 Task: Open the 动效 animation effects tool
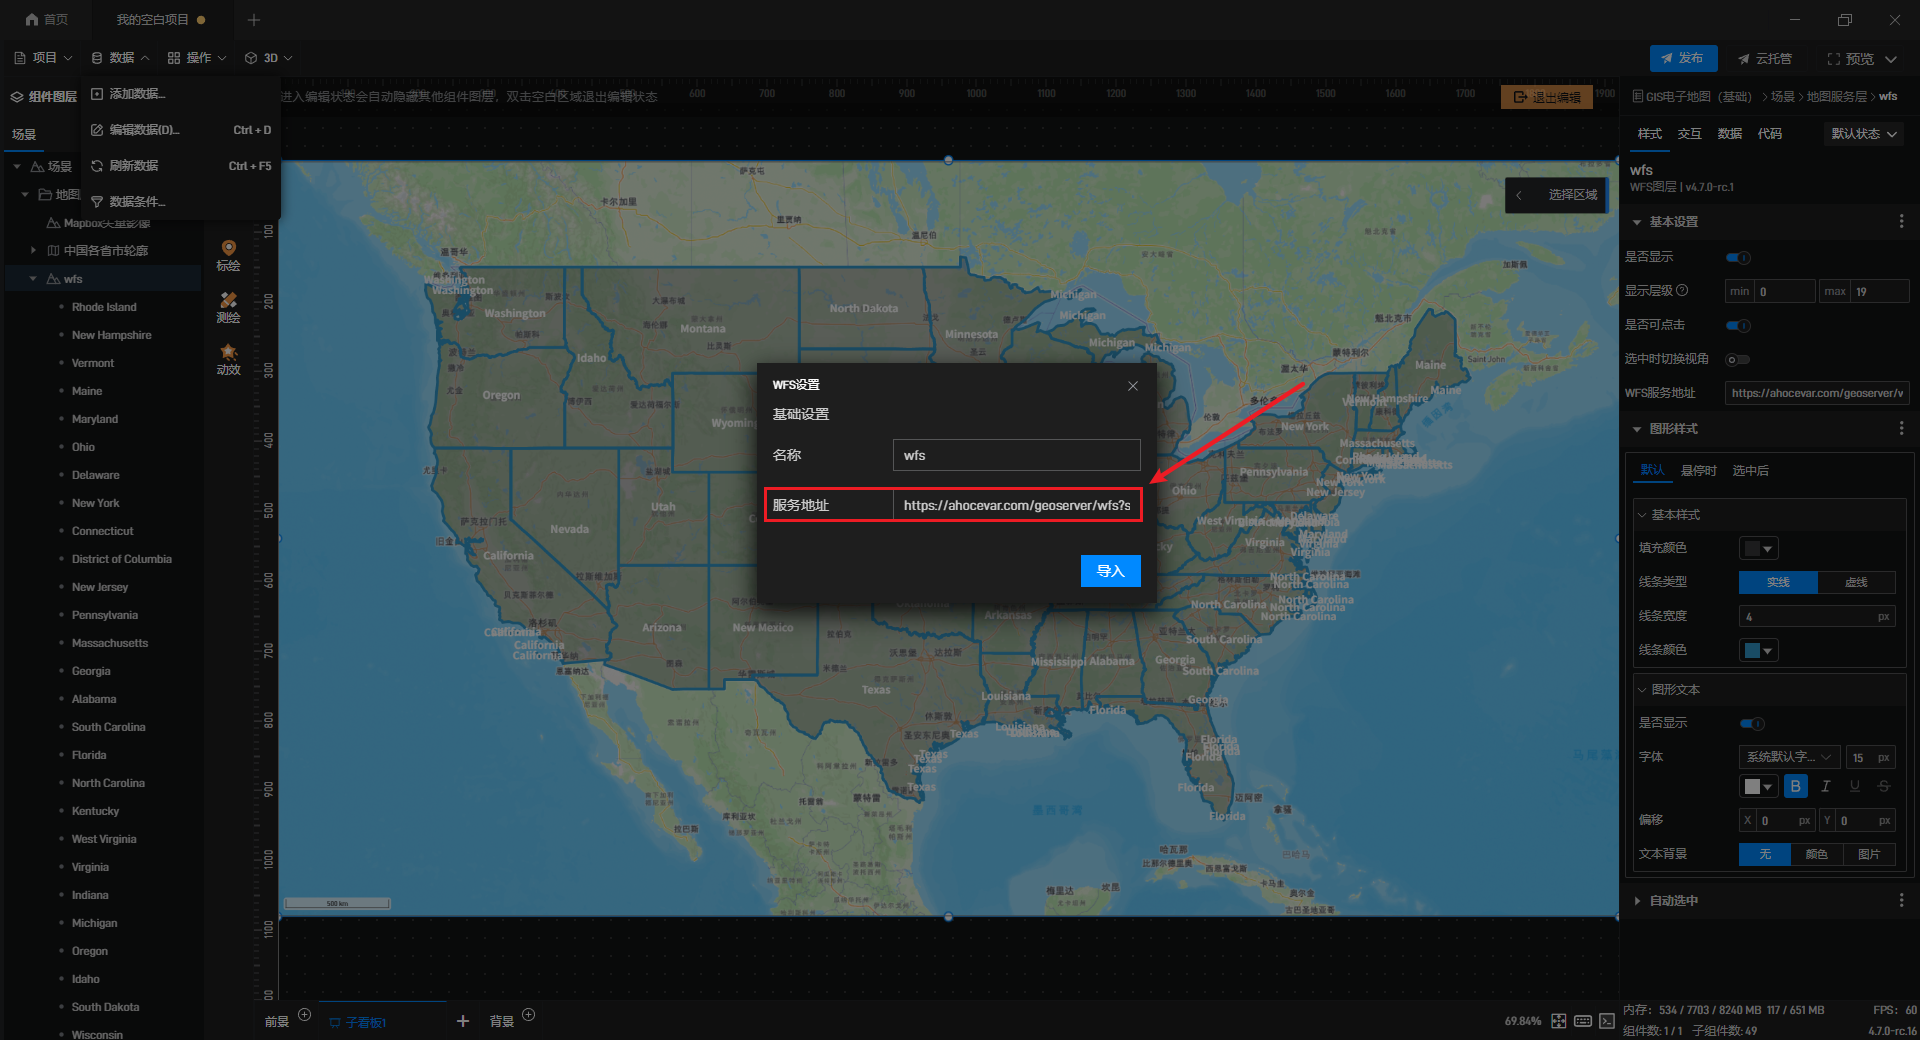pos(228,358)
